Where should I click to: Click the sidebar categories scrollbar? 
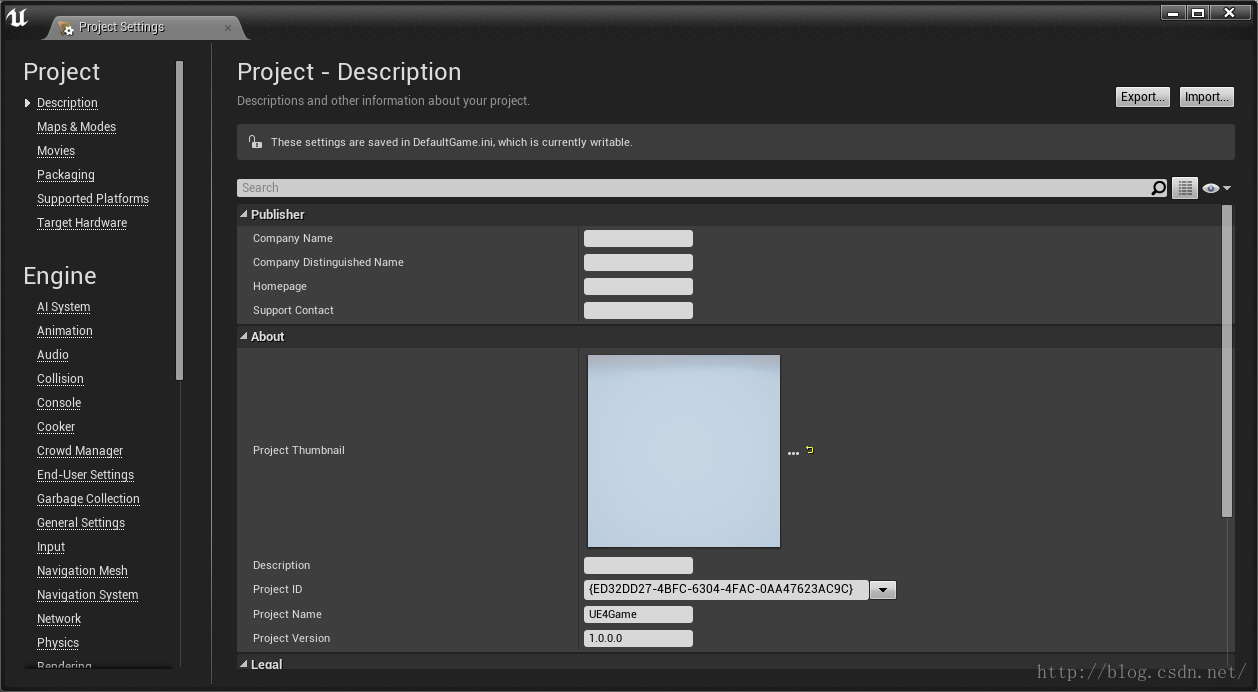click(x=179, y=220)
